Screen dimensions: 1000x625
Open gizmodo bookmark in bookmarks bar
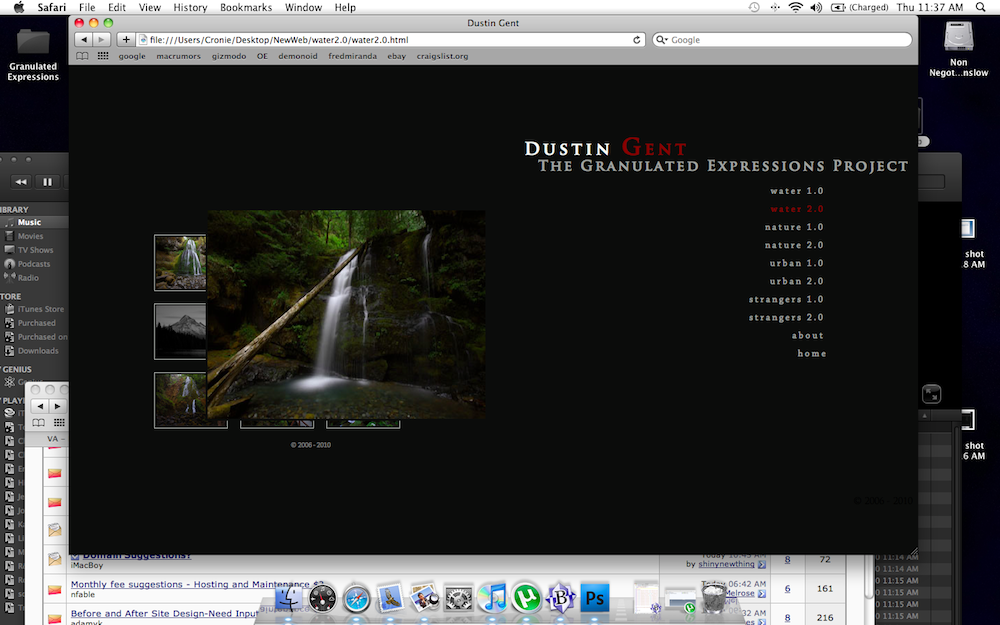tap(229, 56)
